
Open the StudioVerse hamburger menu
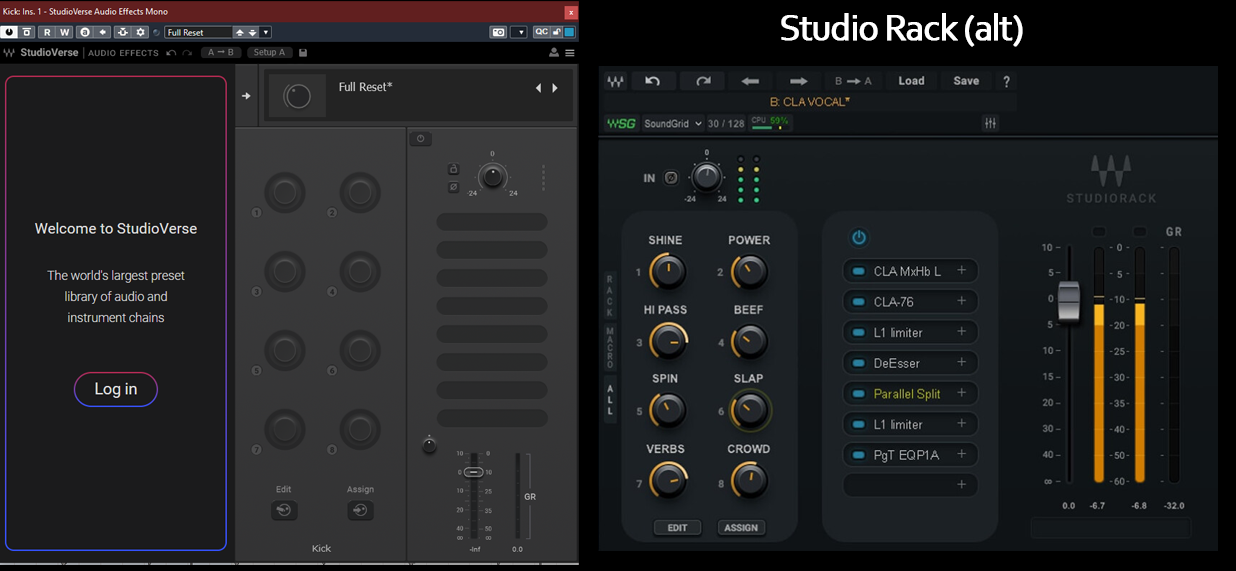point(569,53)
